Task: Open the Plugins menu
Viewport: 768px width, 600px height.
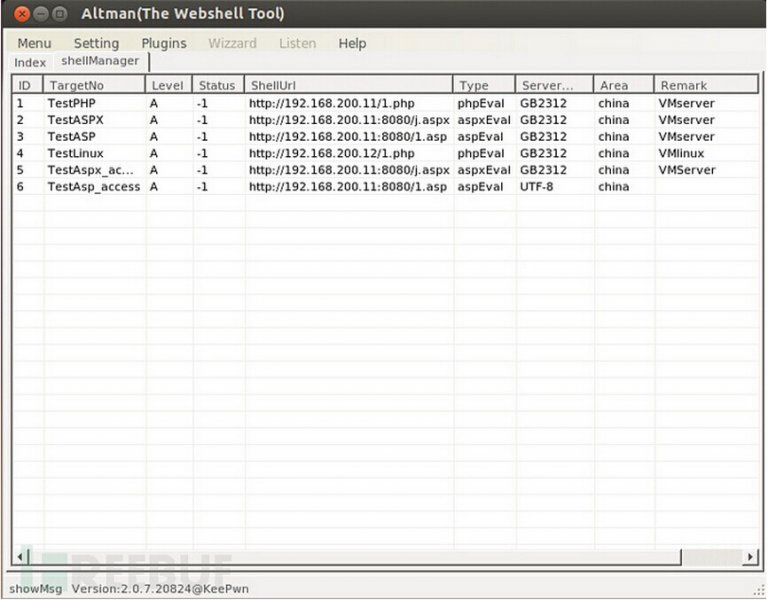Action: coord(164,44)
